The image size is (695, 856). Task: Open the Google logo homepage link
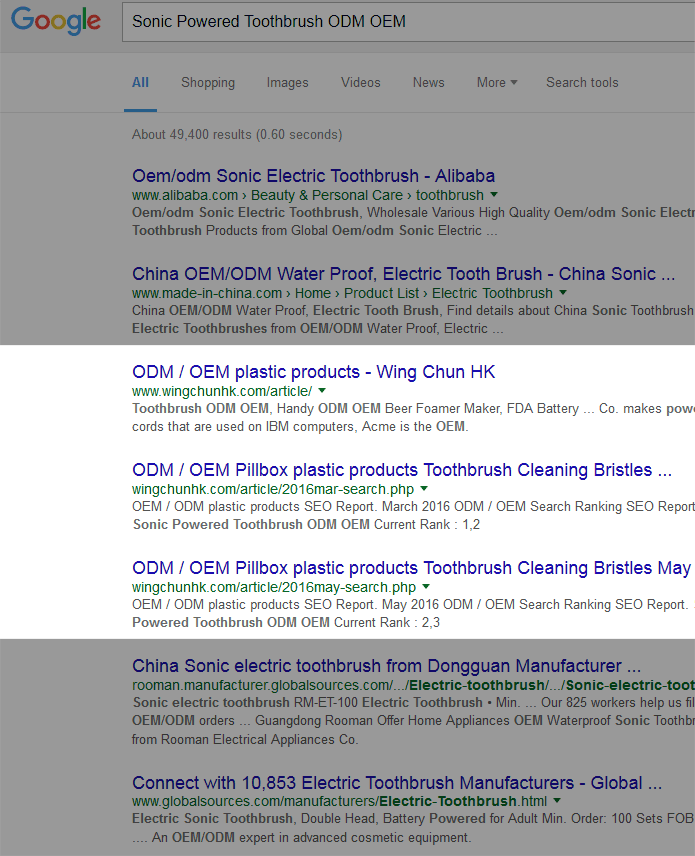[56, 21]
